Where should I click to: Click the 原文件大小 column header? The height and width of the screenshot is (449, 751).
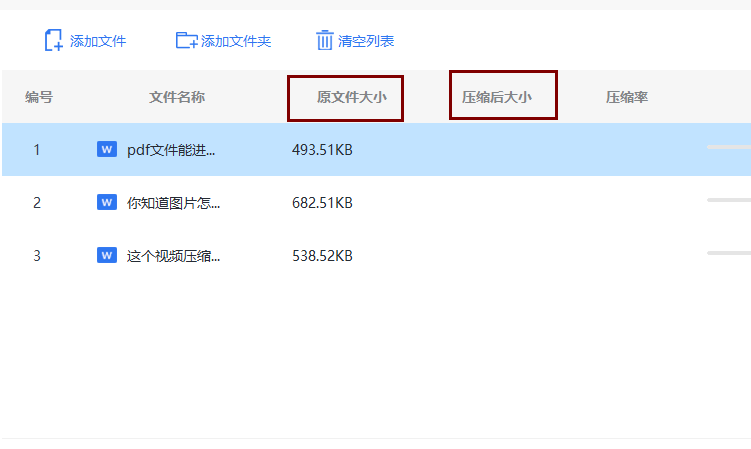(352, 97)
